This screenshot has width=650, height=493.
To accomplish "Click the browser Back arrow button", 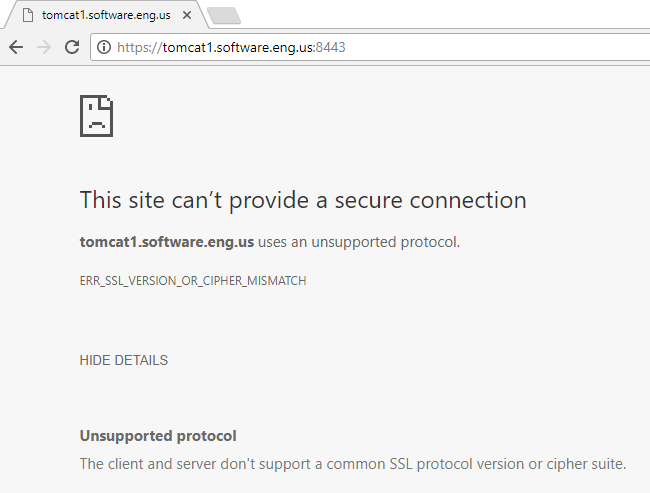I will [16, 47].
